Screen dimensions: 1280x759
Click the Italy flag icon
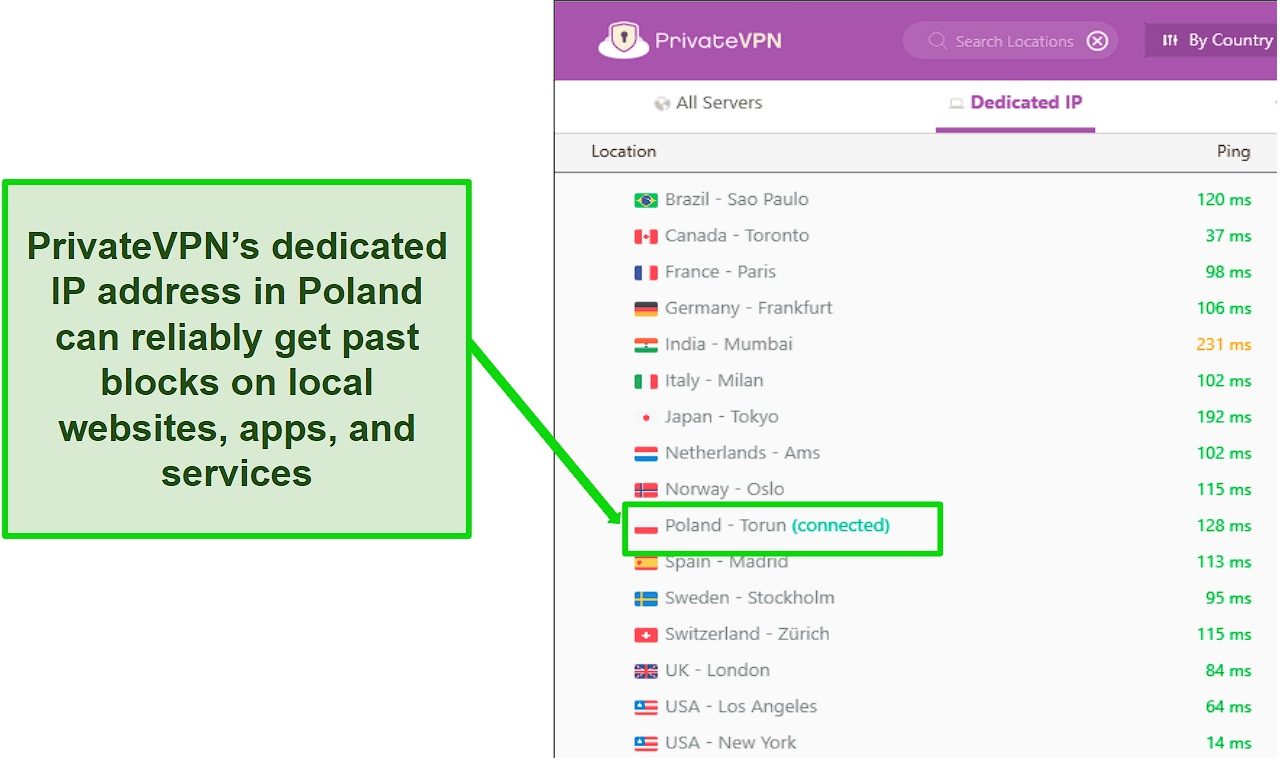646,381
